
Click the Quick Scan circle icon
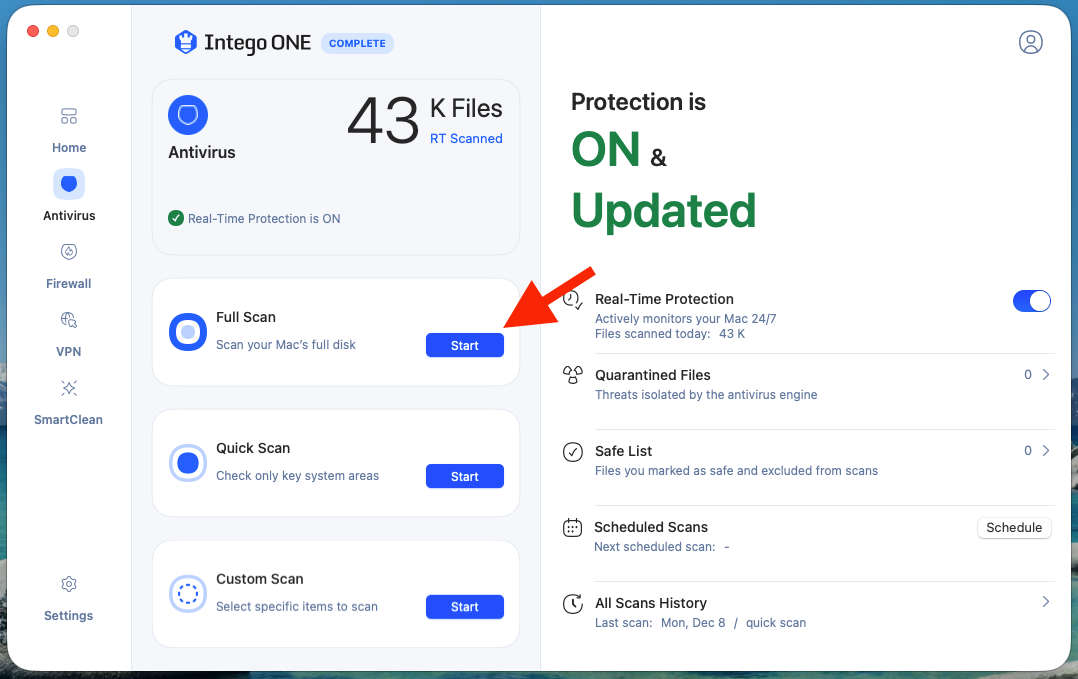(x=188, y=463)
